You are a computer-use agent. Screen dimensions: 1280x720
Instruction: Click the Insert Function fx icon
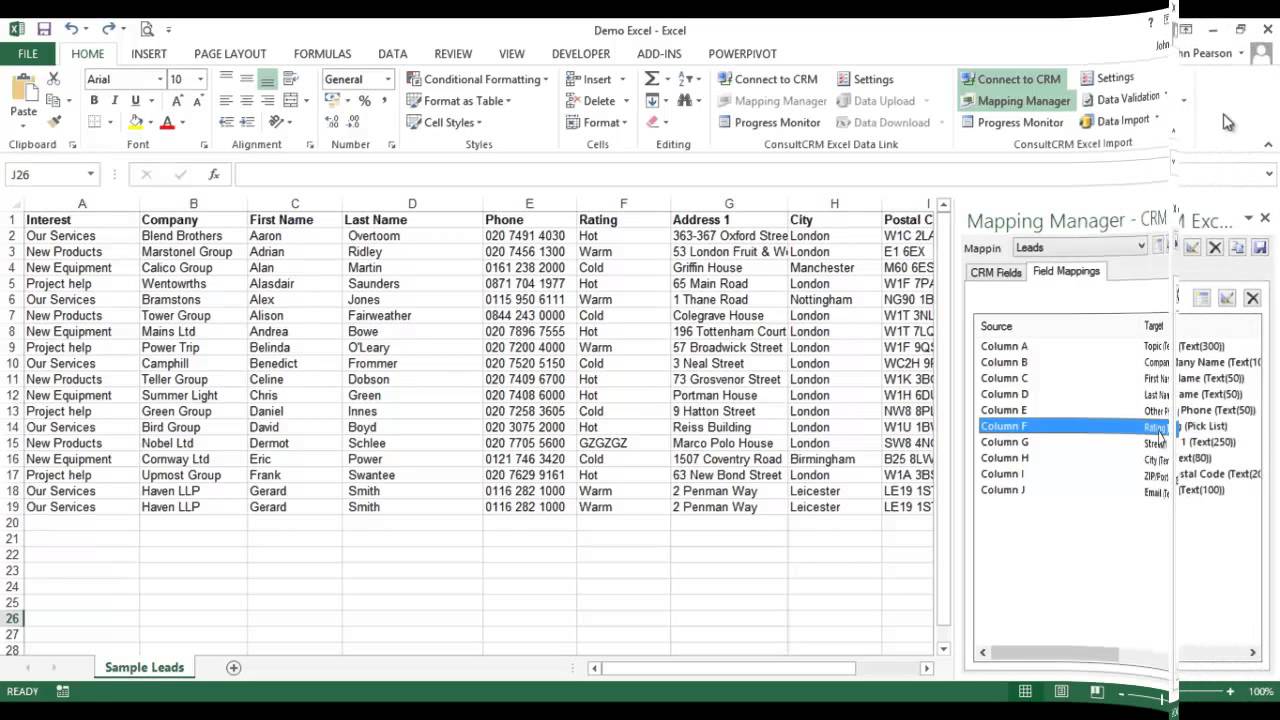pyautogui.click(x=214, y=174)
